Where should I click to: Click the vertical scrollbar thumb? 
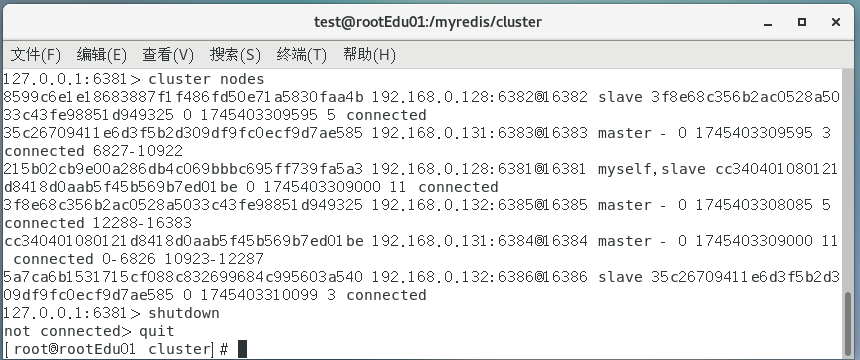[x=848, y=325]
